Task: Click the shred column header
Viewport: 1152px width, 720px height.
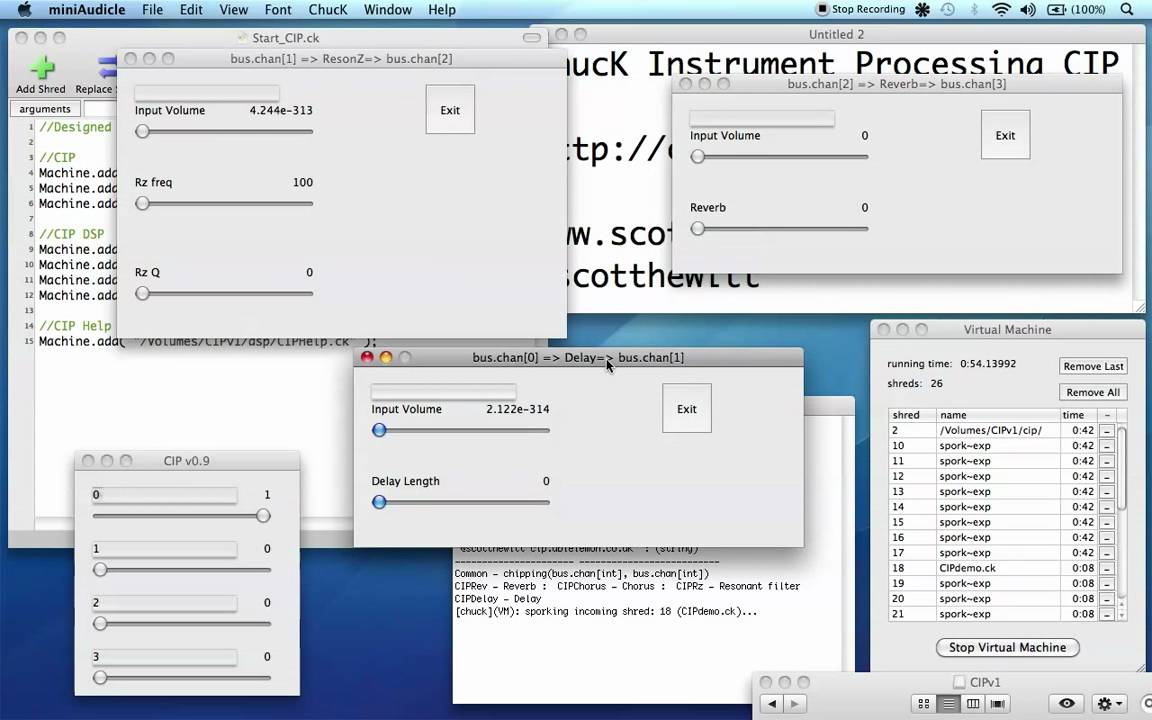Action: [x=912, y=415]
